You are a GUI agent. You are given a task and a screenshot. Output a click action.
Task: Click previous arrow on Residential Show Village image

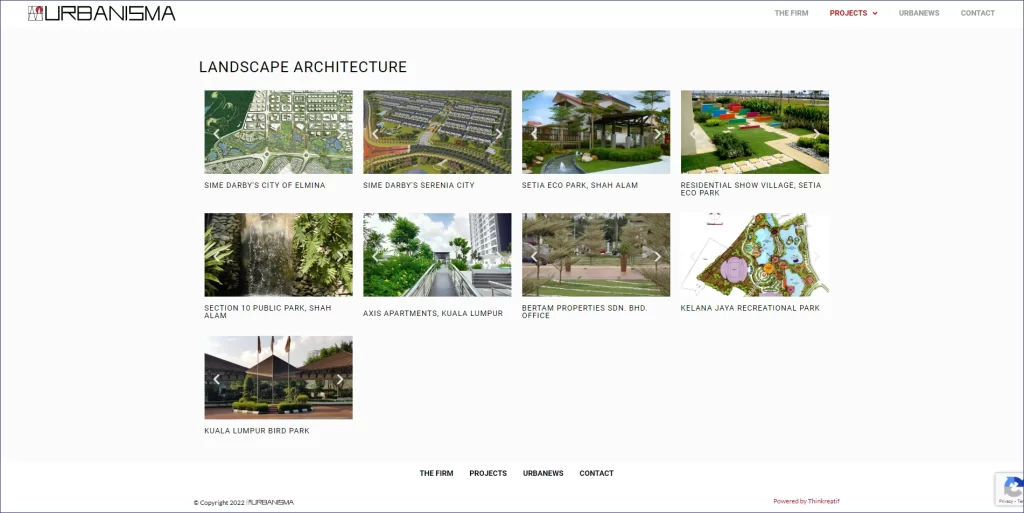693,134
